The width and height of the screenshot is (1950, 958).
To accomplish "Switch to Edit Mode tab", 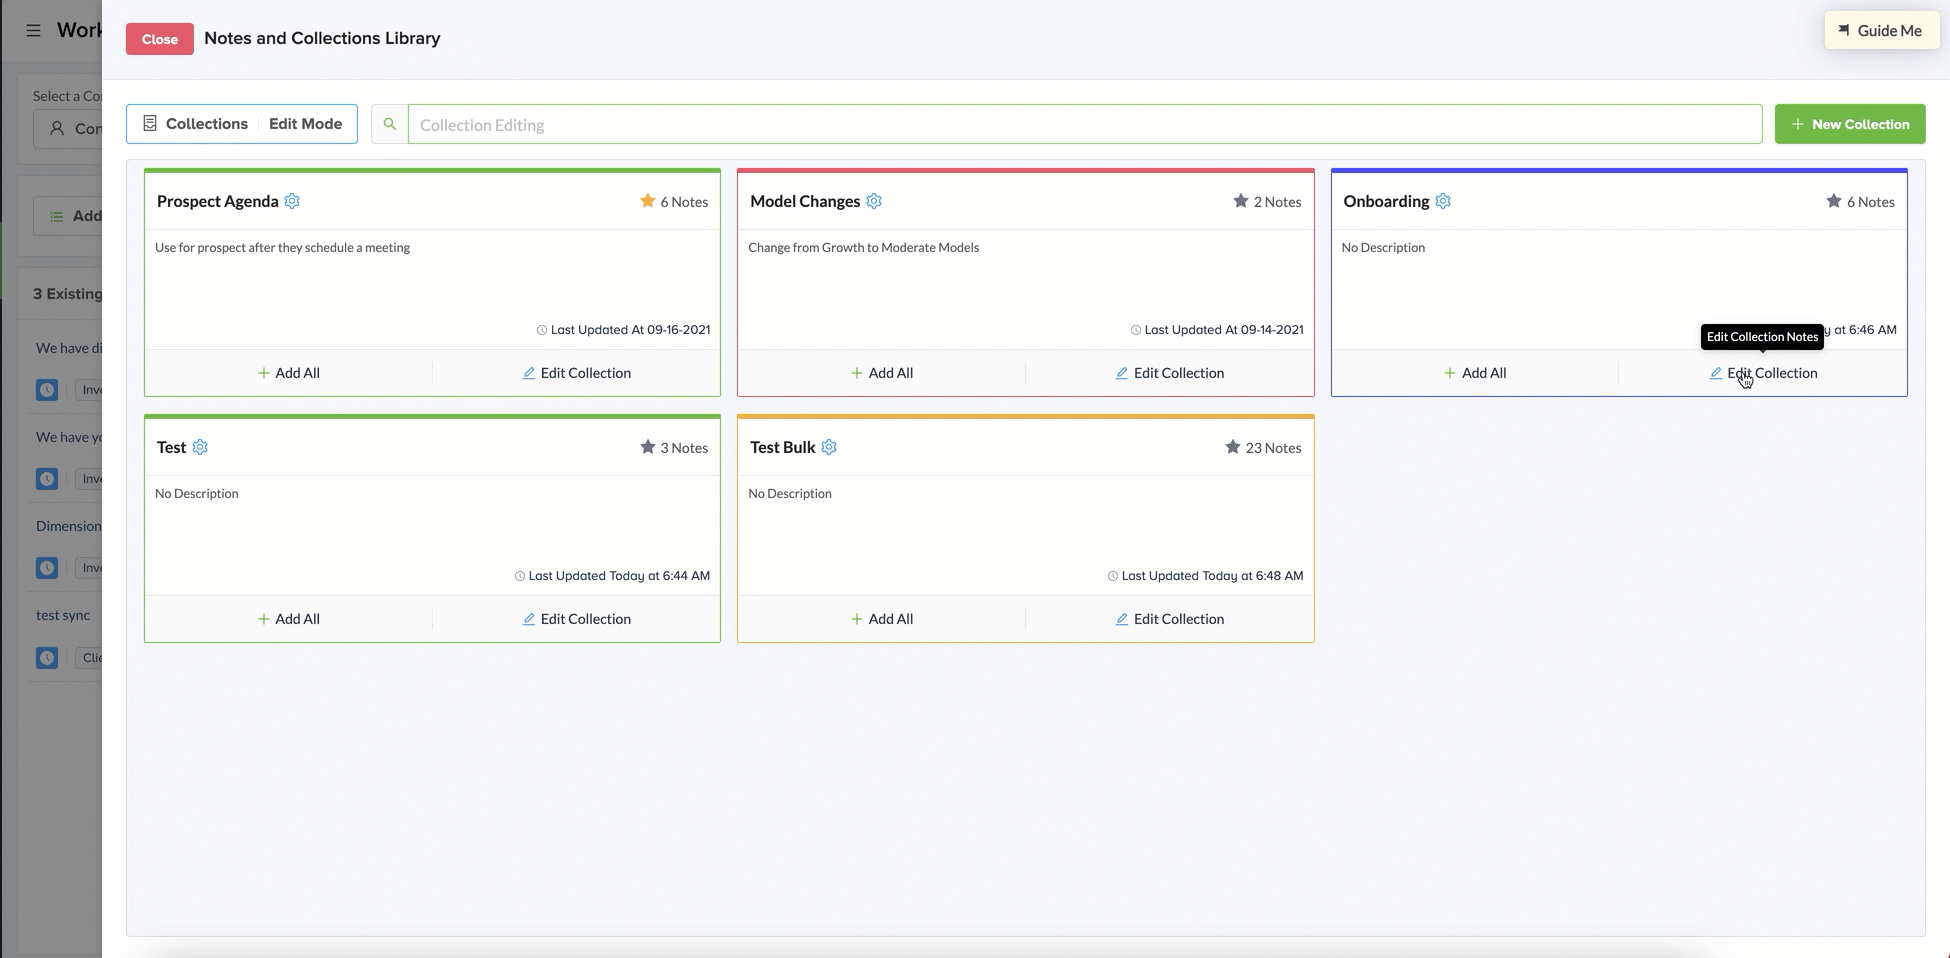I will click(x=305, y=124).
